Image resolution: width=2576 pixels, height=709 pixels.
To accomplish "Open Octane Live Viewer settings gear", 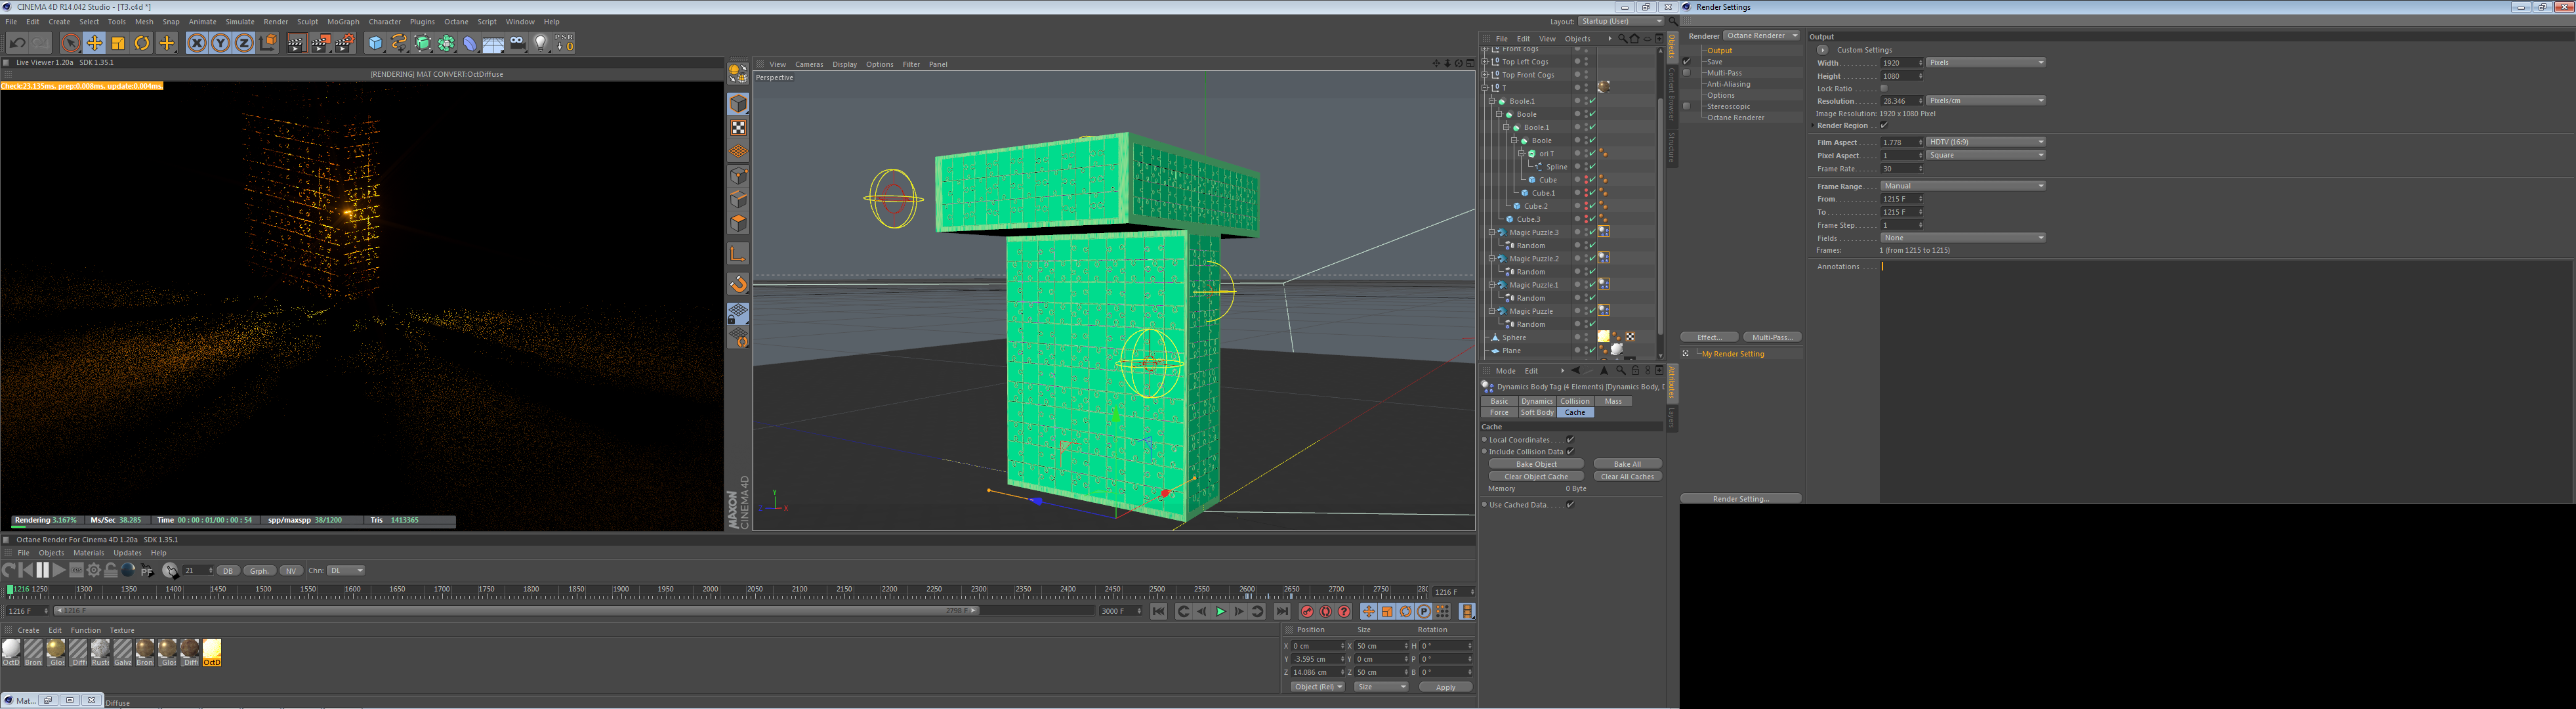I will (94, 570).
